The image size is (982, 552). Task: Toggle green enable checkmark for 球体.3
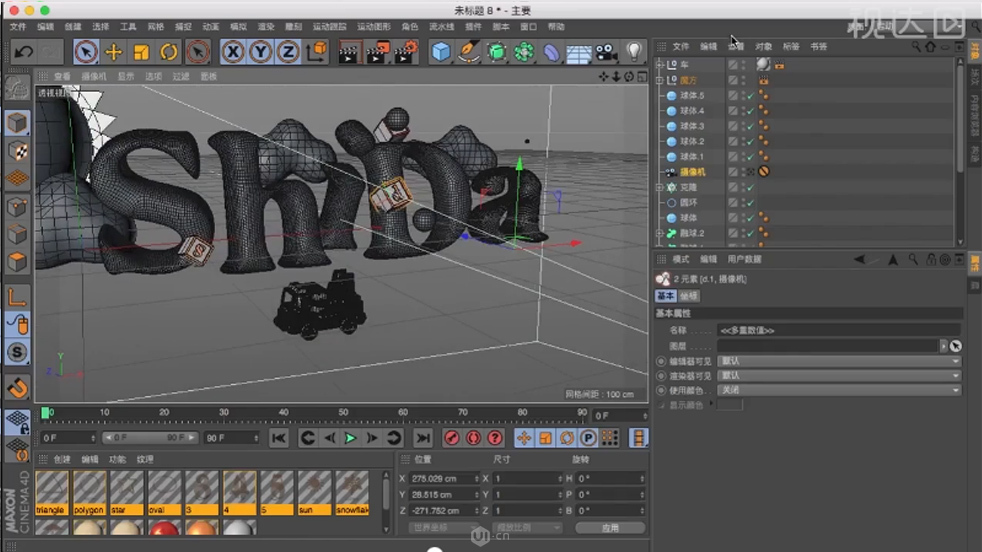(x=750, y=126)
